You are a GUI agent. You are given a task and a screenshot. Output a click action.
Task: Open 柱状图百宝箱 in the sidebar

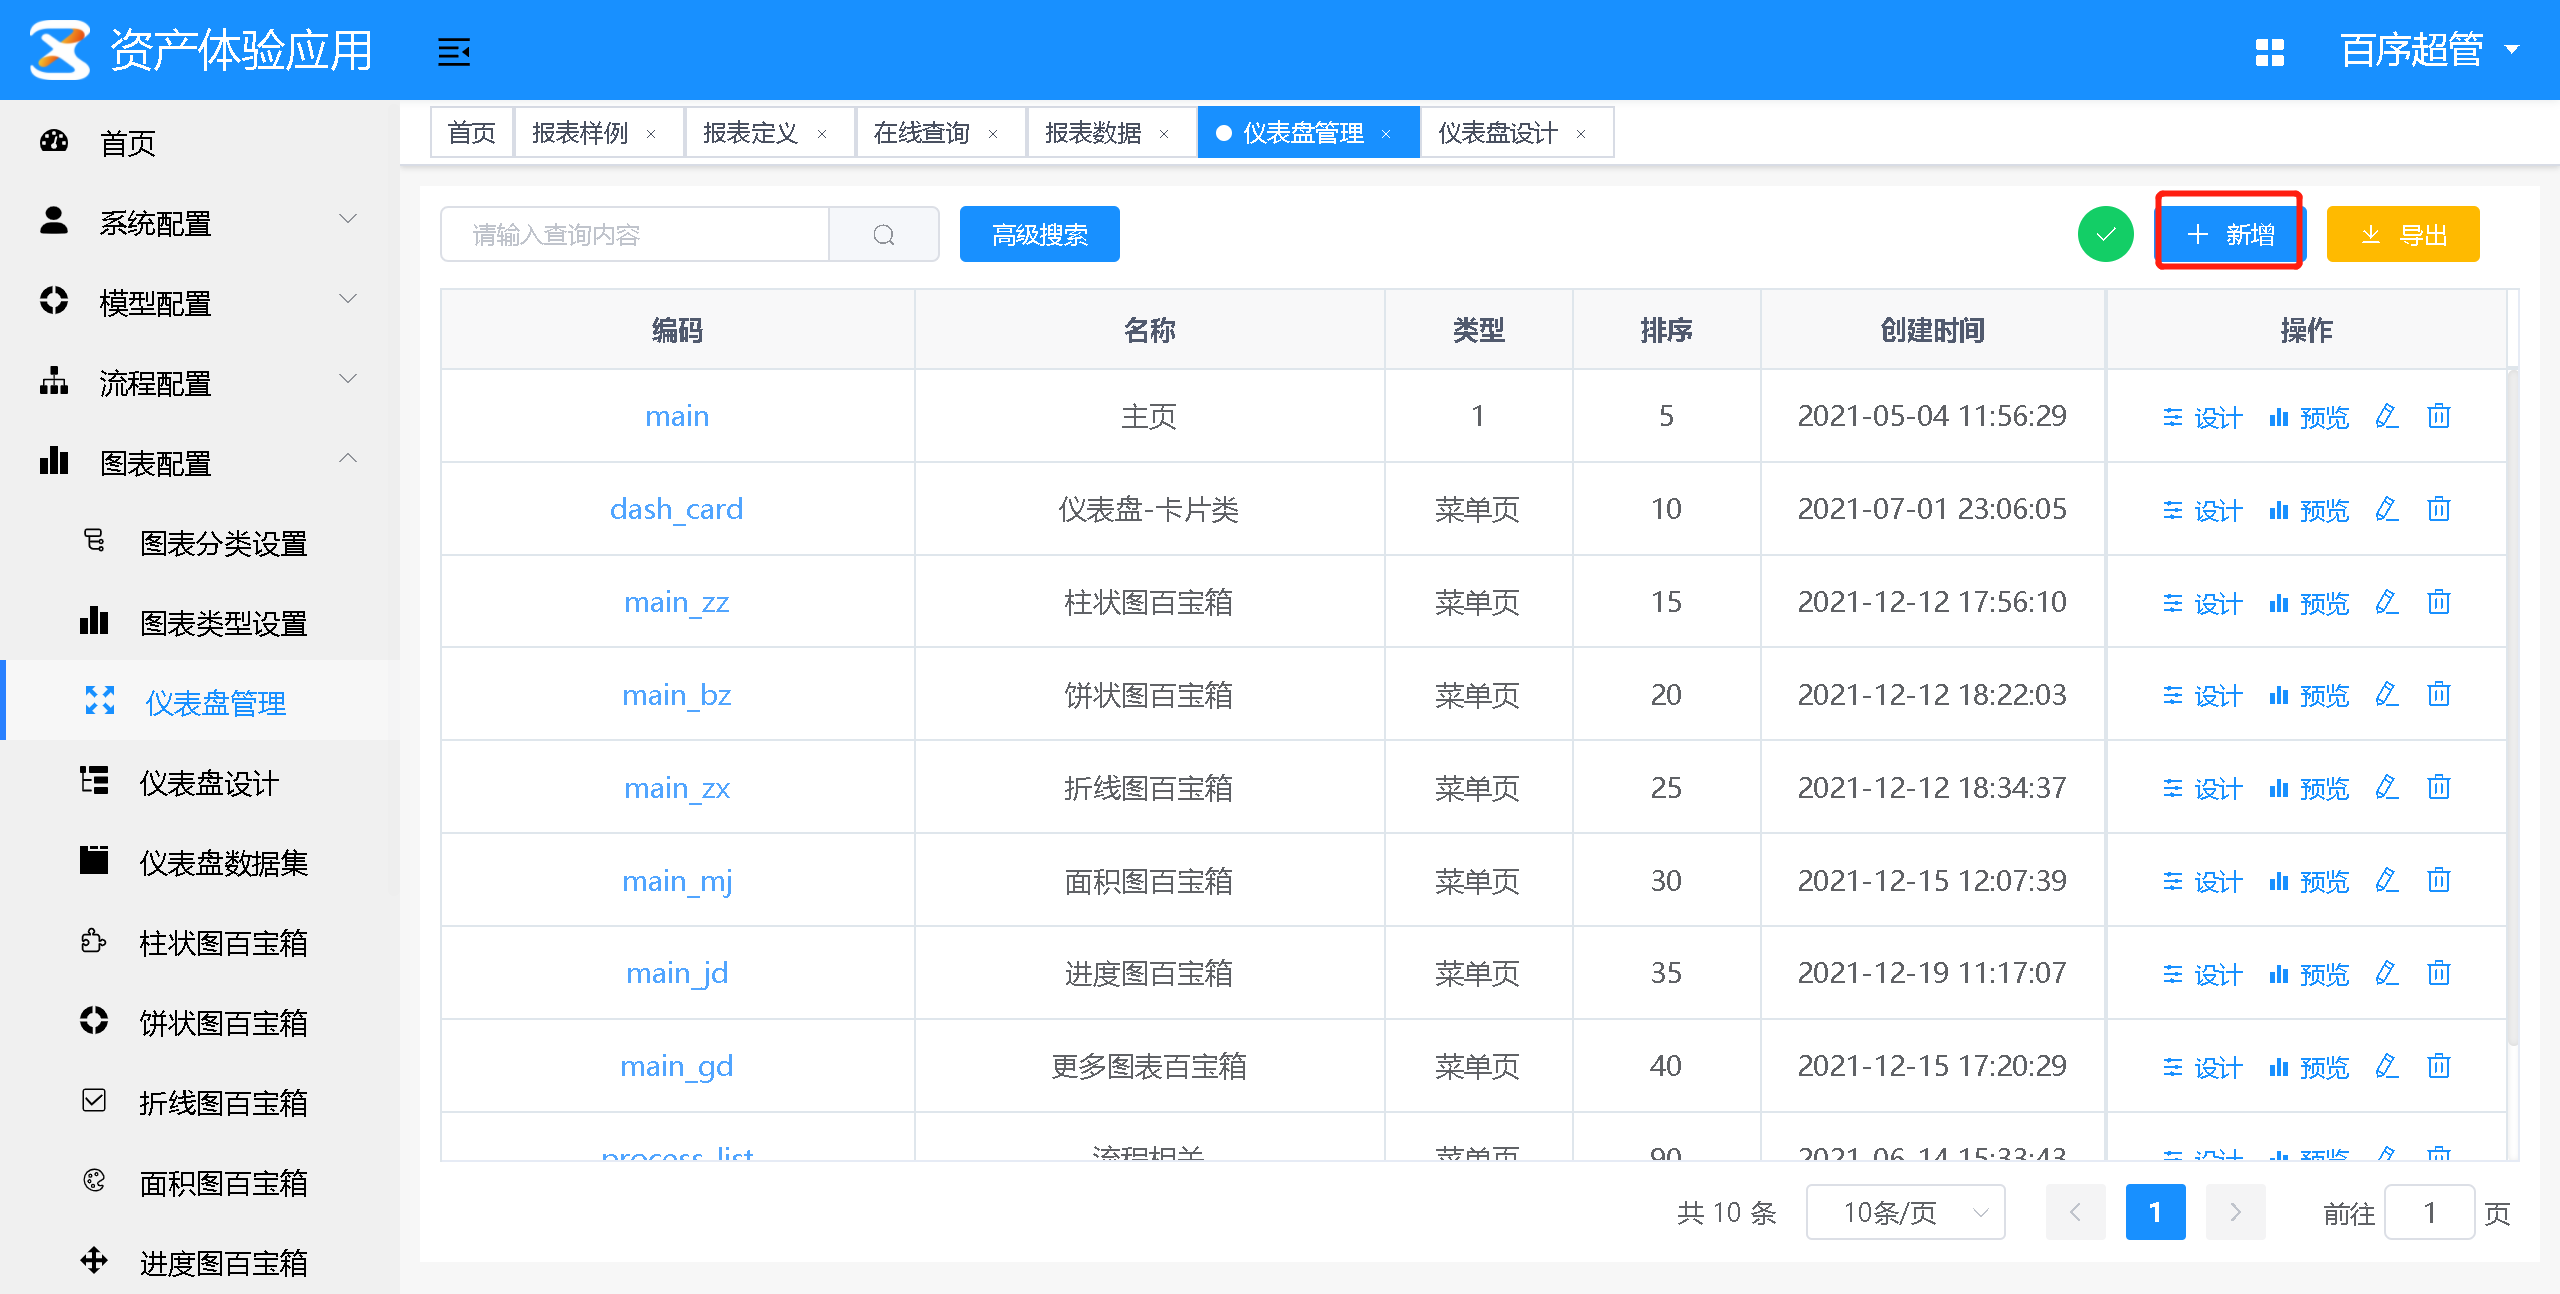pos(200,943)
